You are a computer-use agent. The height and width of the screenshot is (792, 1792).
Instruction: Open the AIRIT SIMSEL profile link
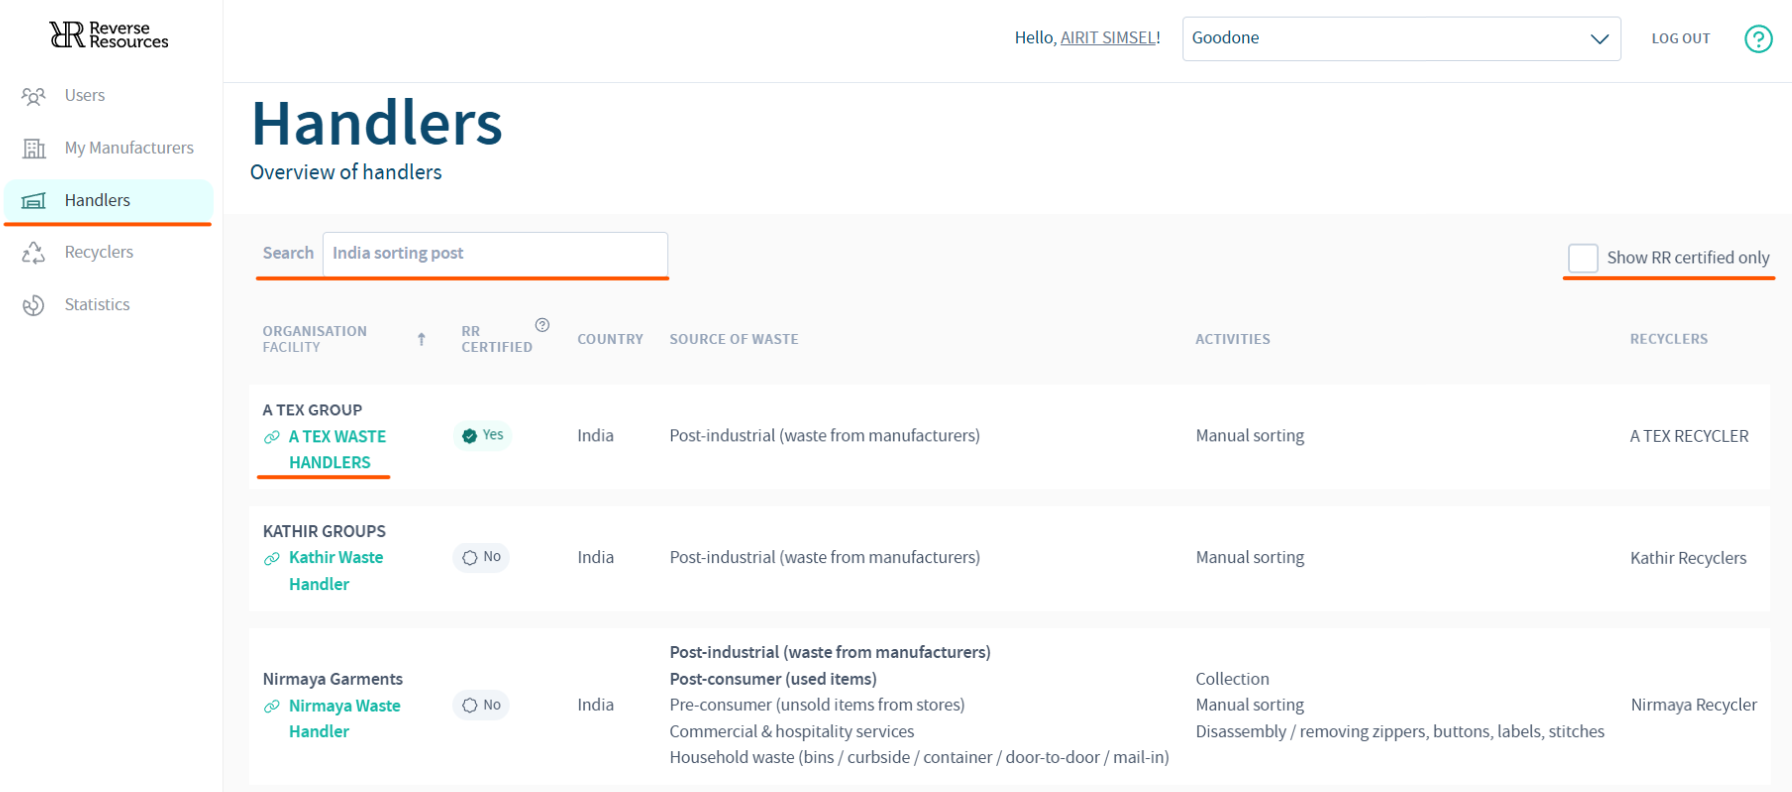point(1107,38)
